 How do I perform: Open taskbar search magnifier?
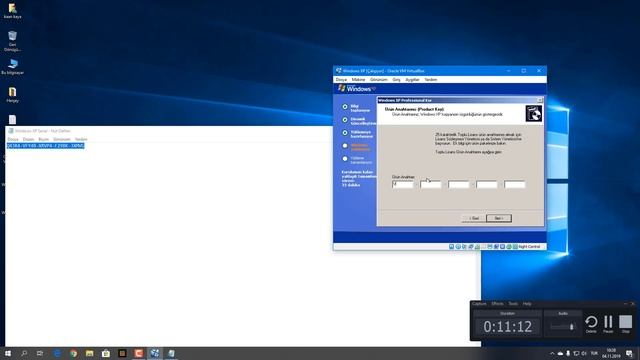(x=24, y=353)
